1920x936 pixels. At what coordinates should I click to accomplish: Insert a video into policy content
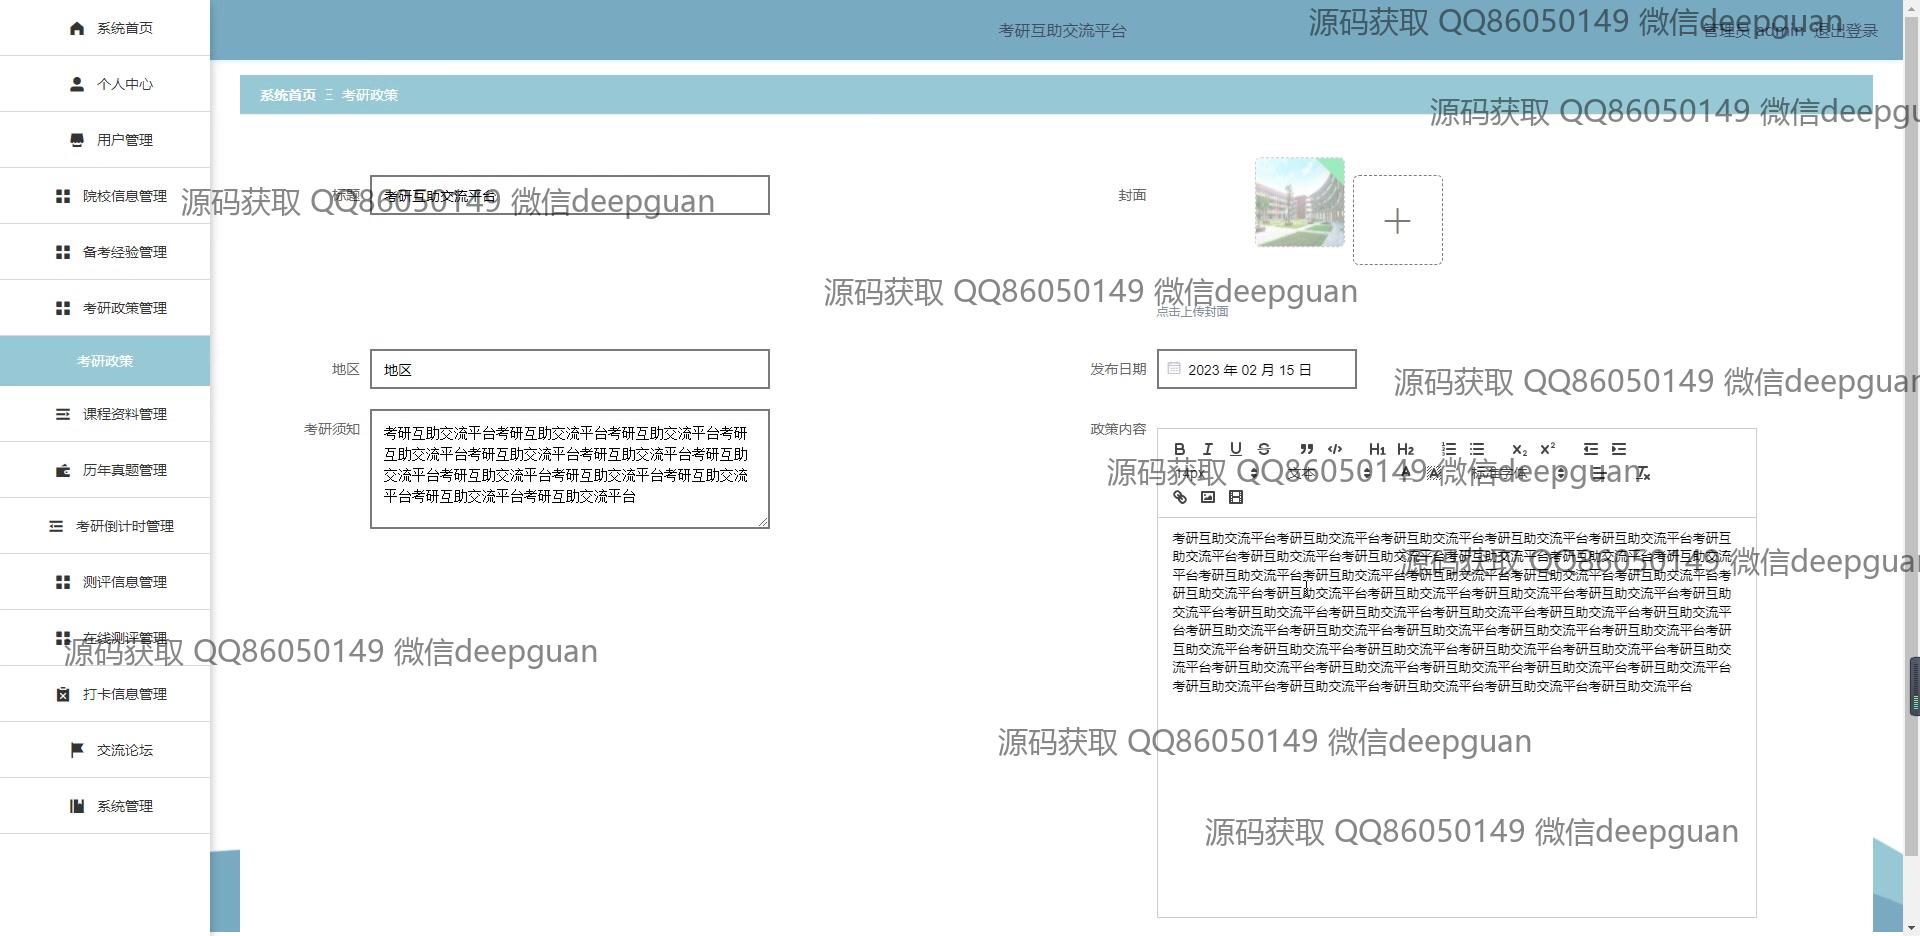click(x=1236, y=497)
